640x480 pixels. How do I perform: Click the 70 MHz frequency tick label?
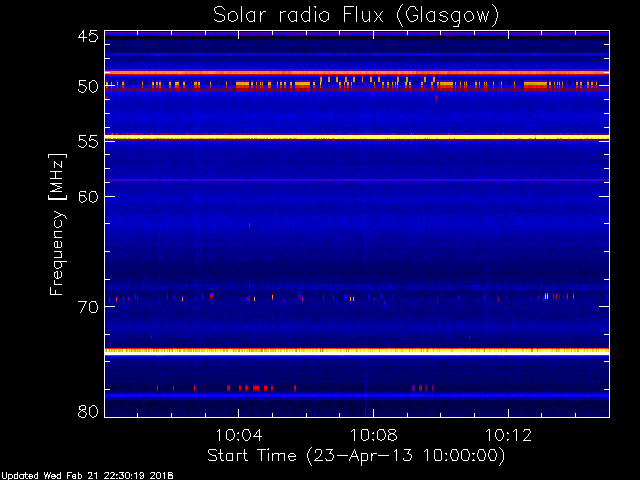point(87,307)
